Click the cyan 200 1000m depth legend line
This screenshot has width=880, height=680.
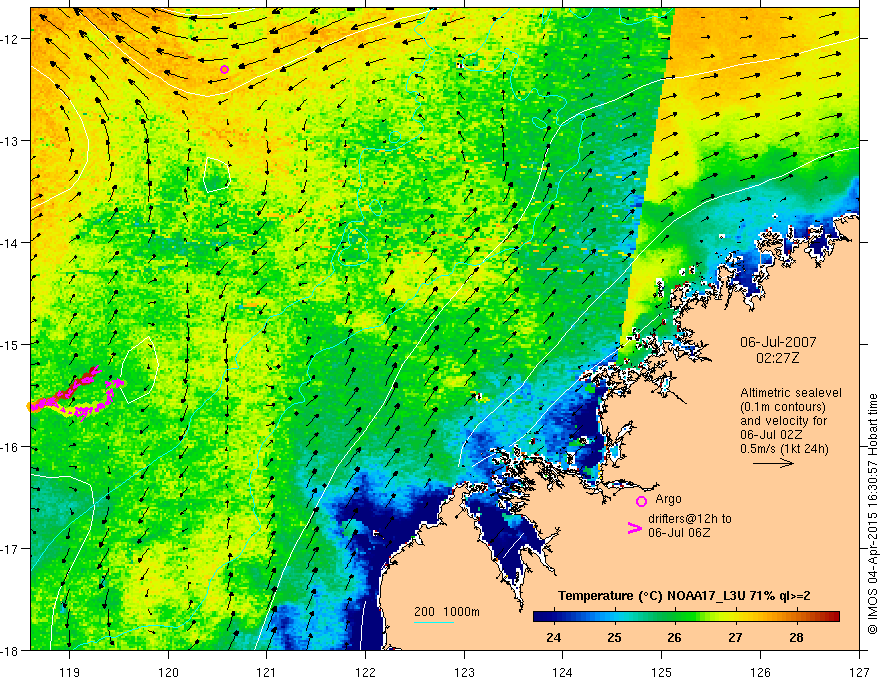point(433,623)
